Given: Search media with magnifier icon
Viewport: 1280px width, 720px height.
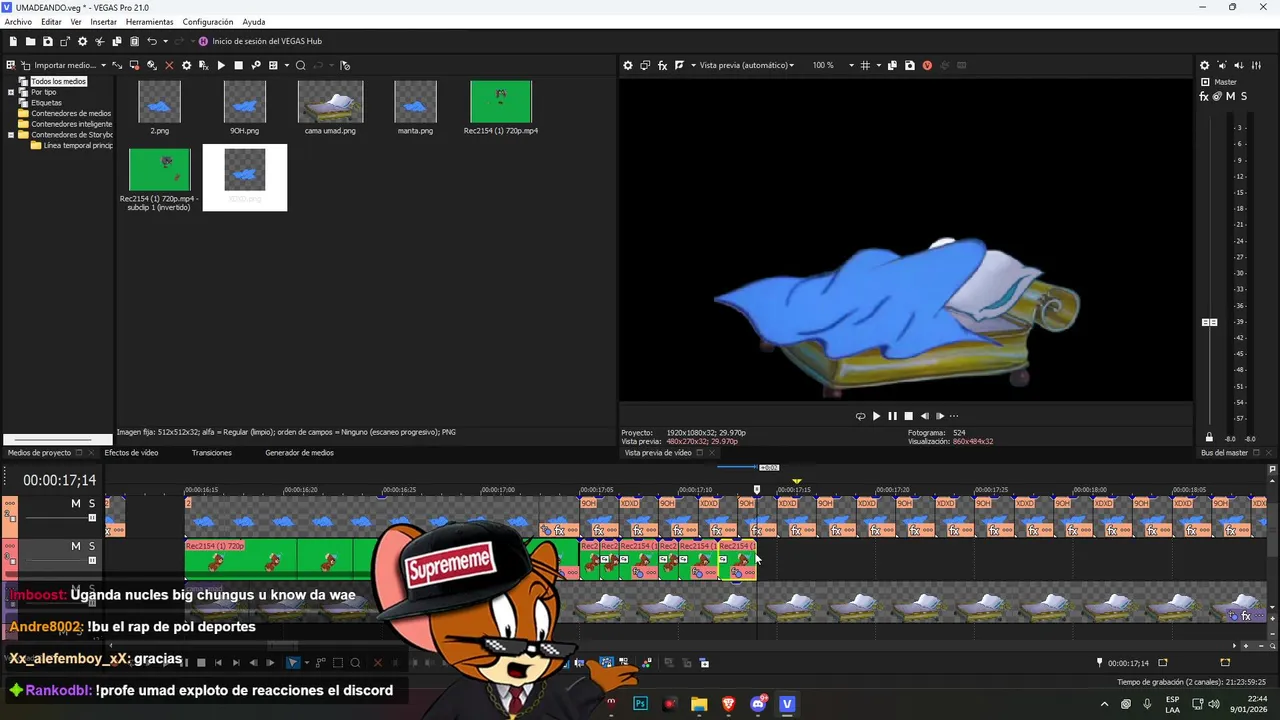Looking at the screenshot, I should pyautogui.click(x=300, y=65).
